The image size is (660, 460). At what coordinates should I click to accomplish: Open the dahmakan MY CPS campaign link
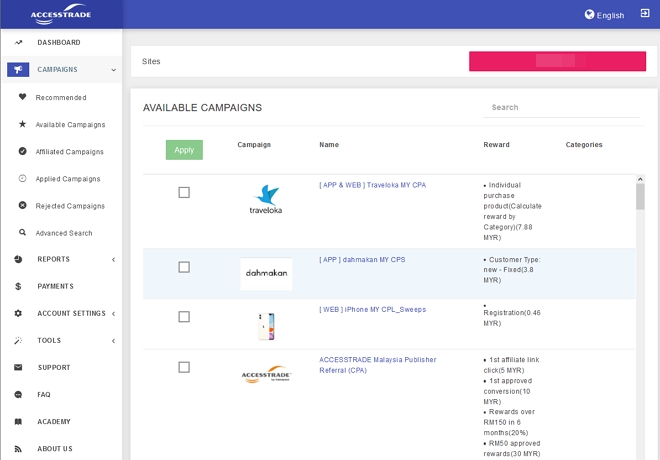click(x=362, y=259)
